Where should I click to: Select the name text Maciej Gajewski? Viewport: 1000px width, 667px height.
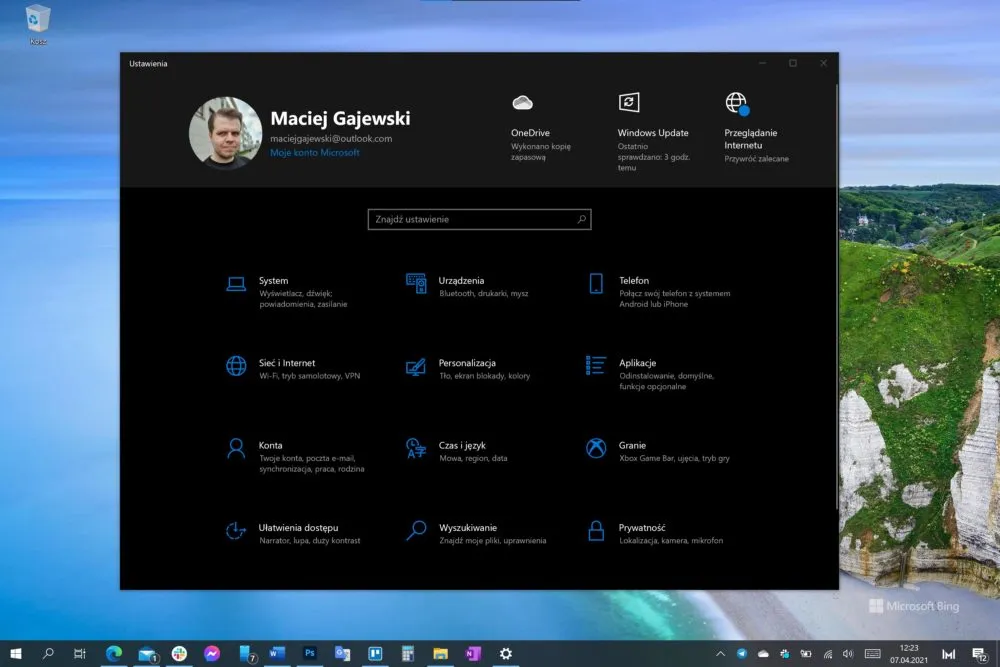tap(340, 119)
